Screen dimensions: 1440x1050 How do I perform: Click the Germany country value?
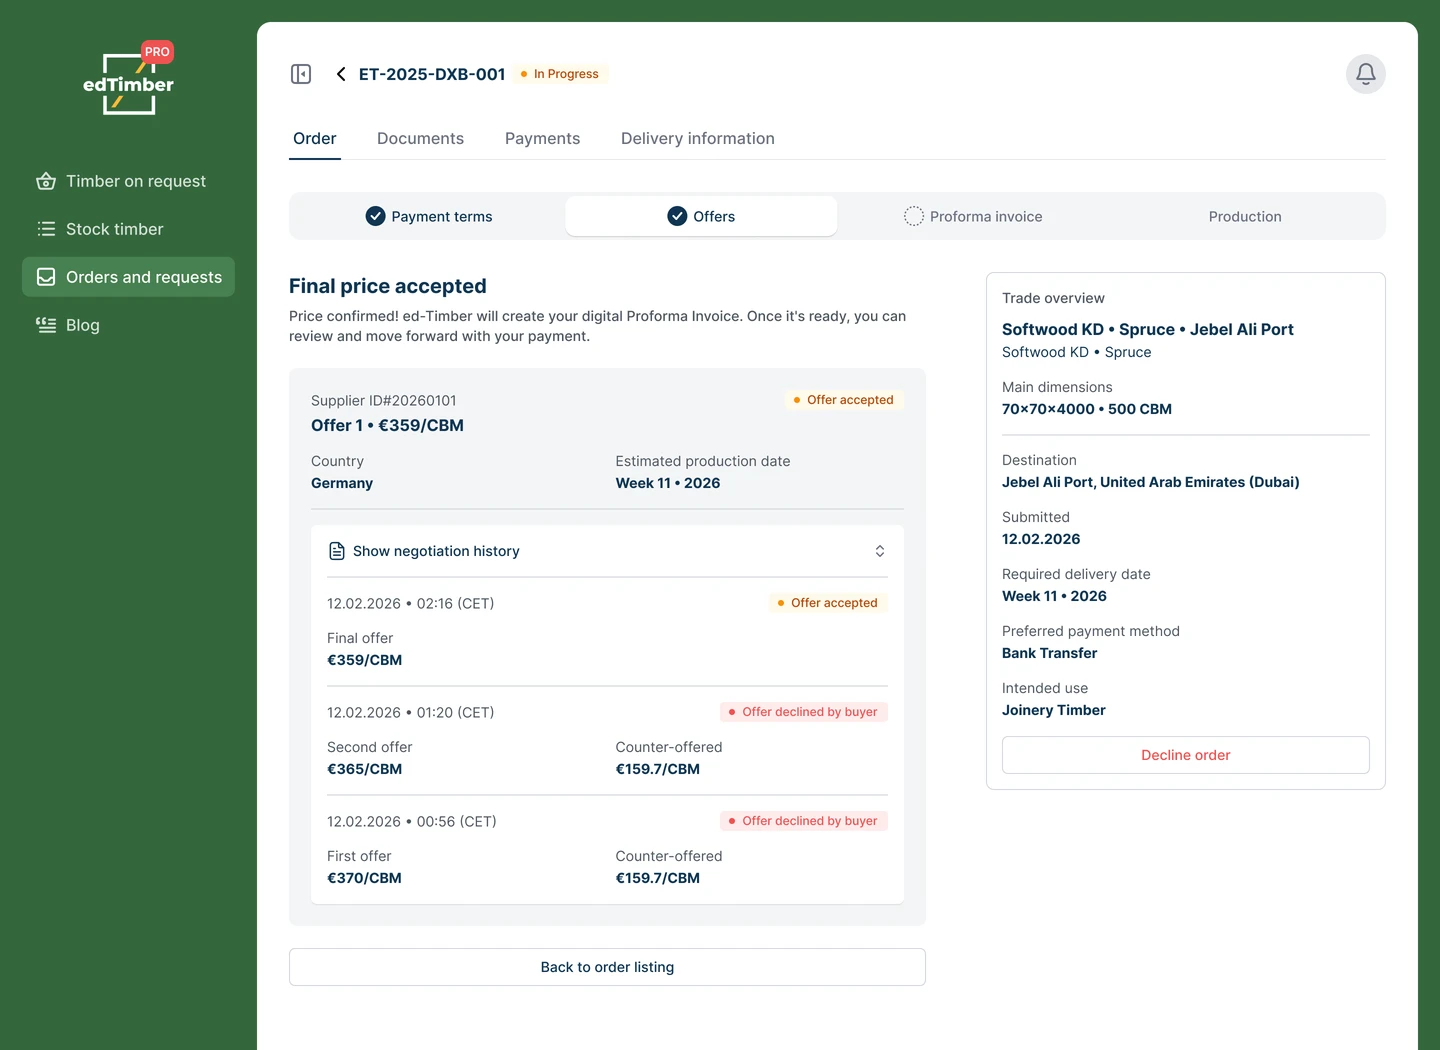coord(342,483)
